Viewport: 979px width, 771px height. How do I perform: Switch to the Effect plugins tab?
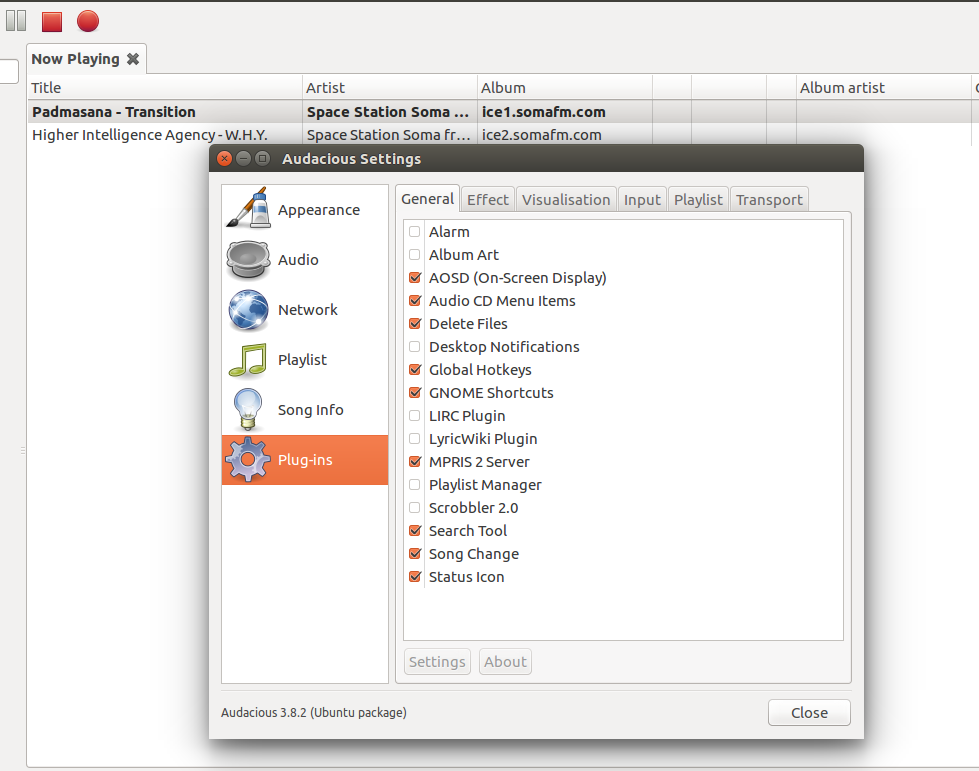(x=488, y=200)
